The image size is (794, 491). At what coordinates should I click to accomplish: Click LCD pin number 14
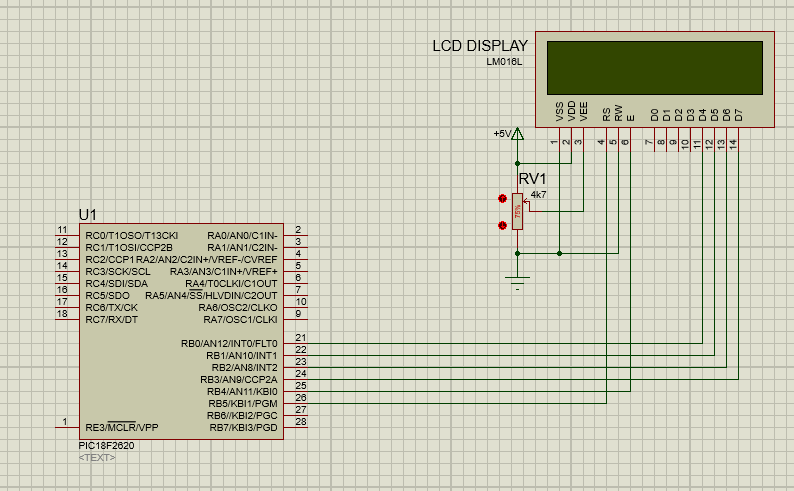coord(733,144)
